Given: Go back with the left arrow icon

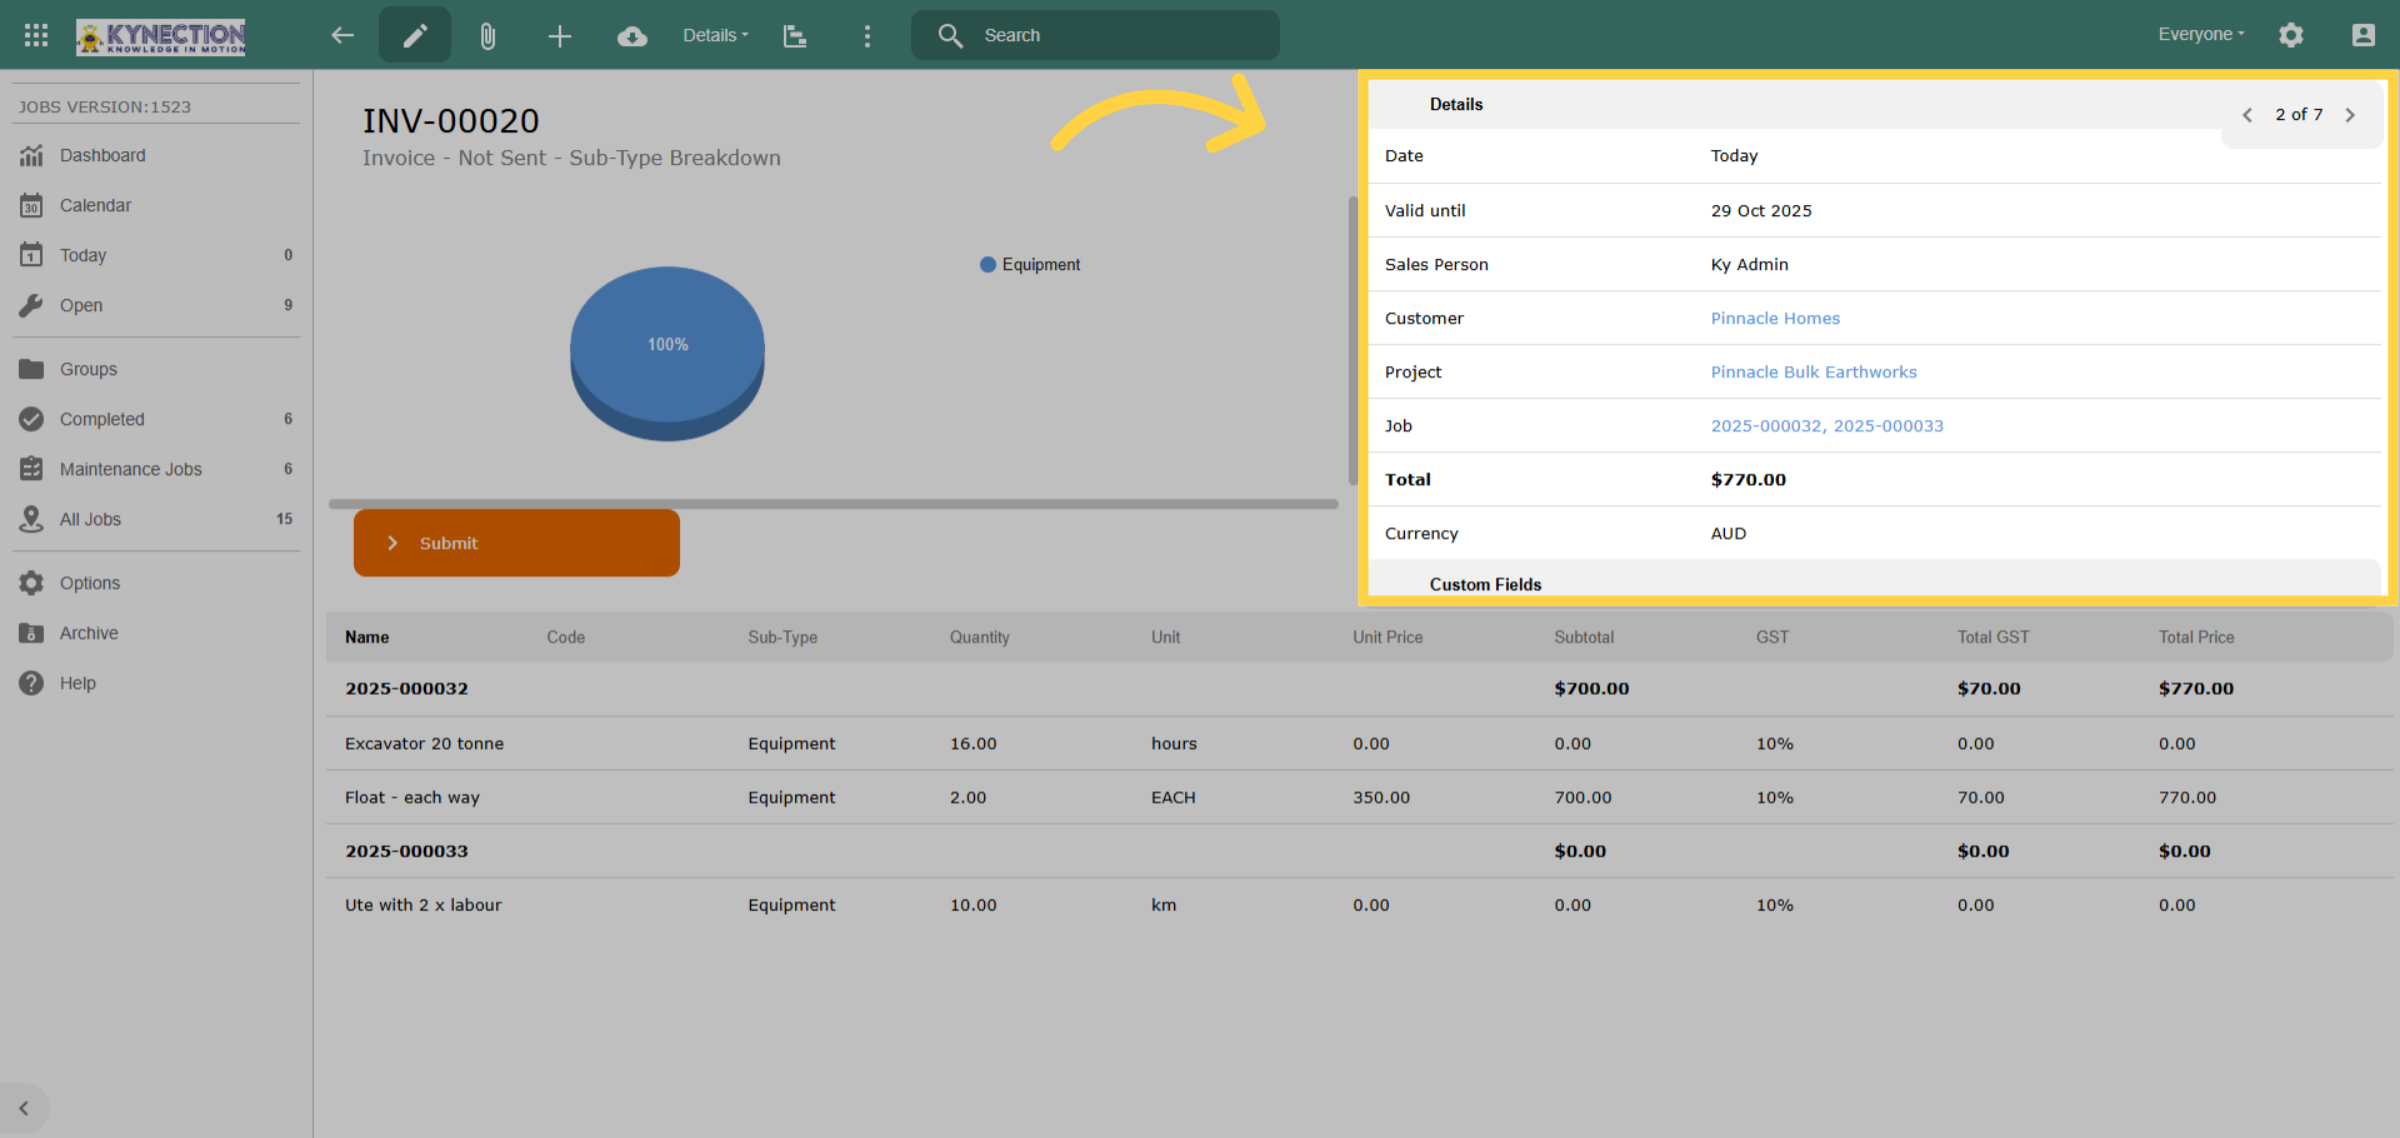Looking at the screenshot, I should pyautogui.click(x=342, y=35).
